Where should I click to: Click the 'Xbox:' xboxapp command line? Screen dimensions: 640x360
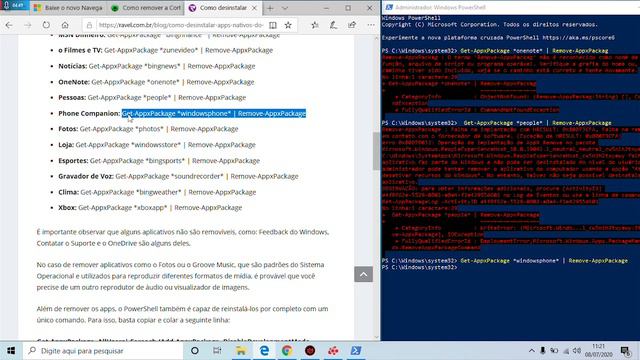click(150, 208)
